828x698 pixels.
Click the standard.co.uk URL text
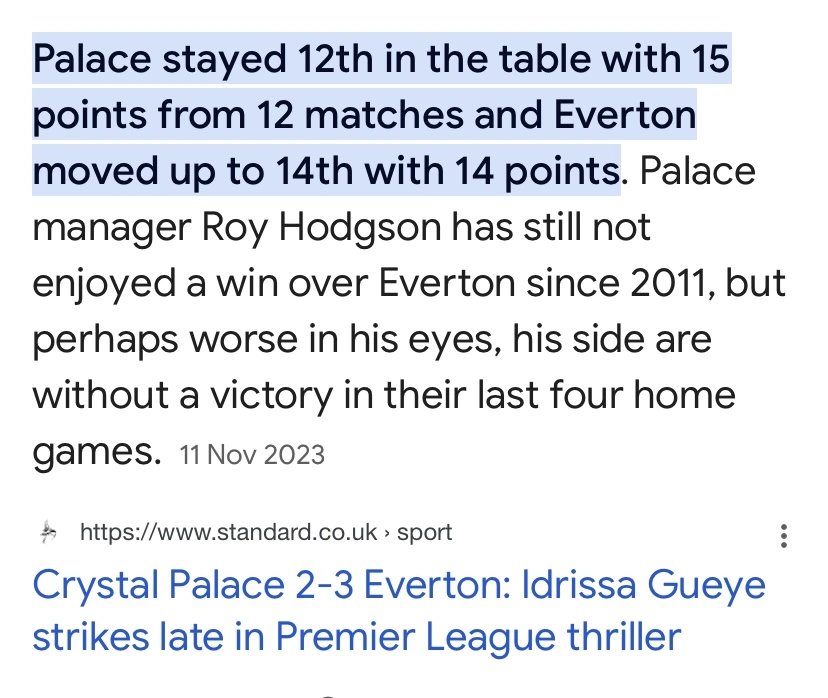point(228,533)
